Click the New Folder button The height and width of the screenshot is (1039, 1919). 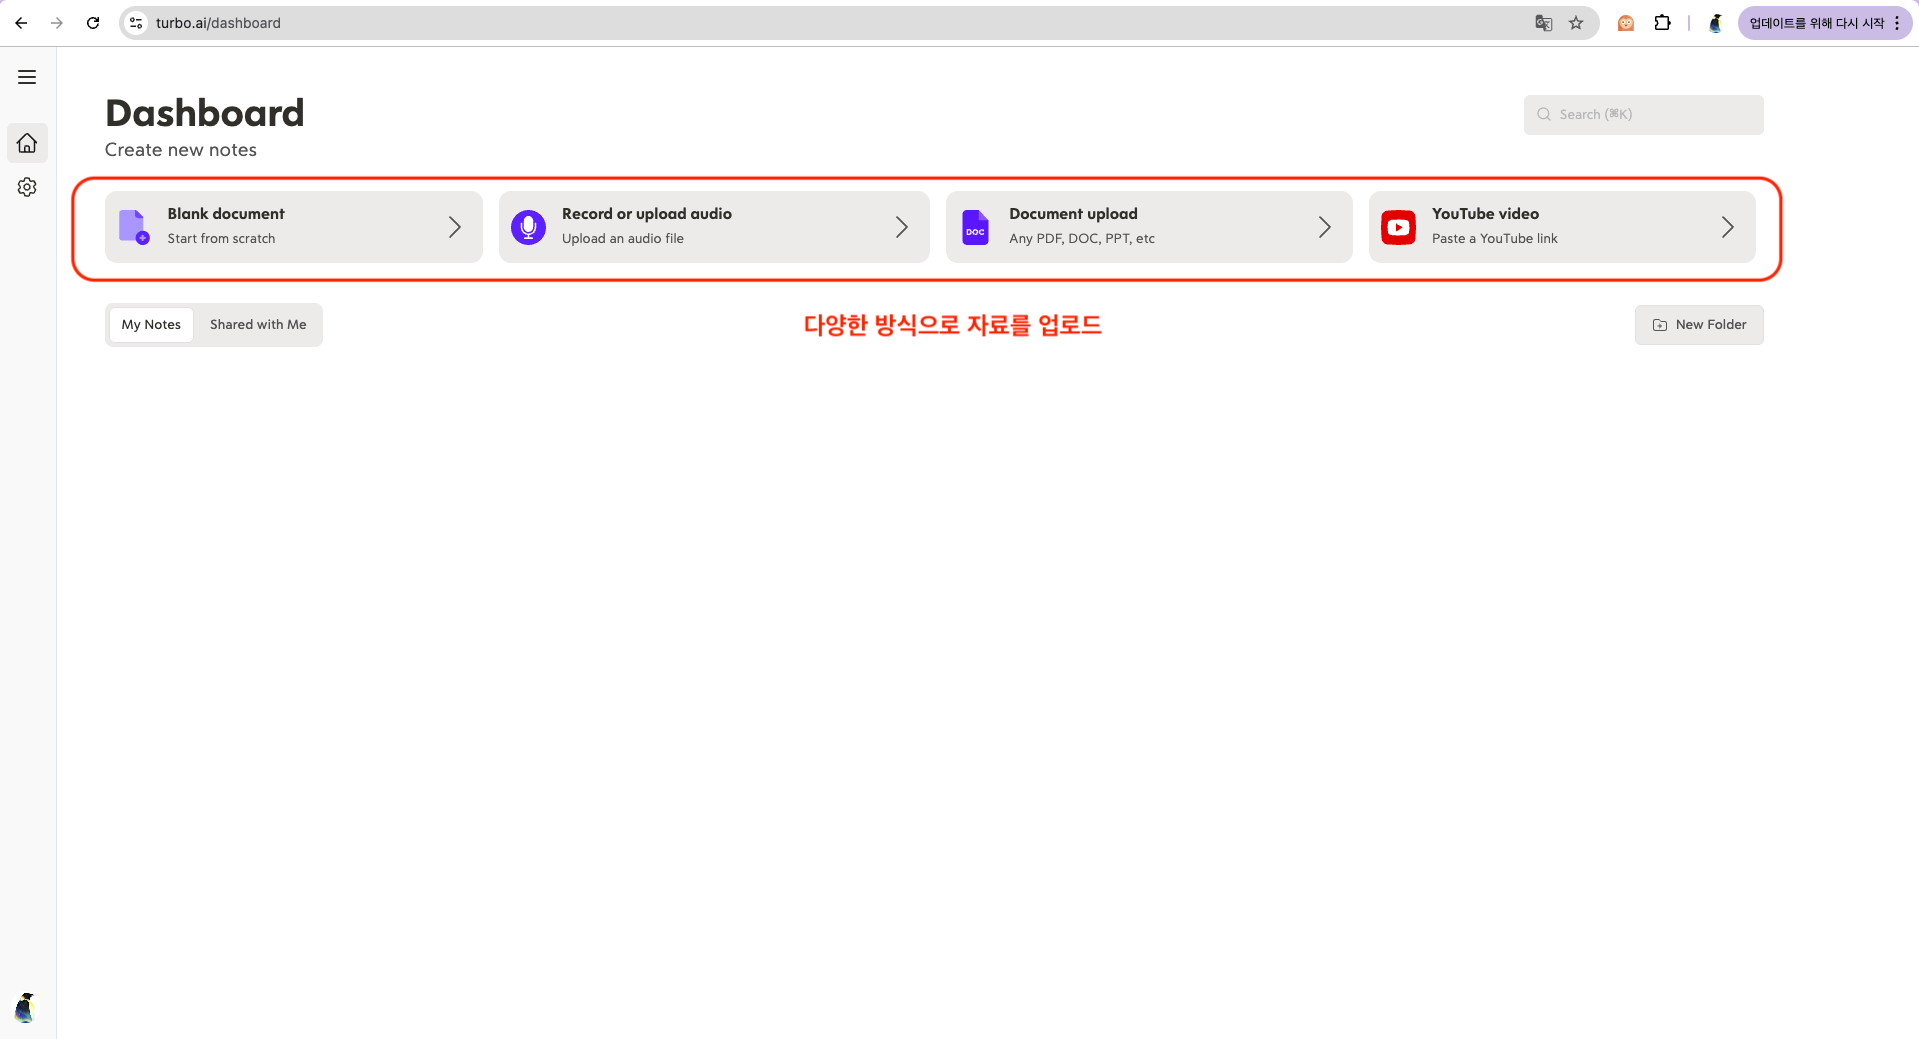point(1698,324)
